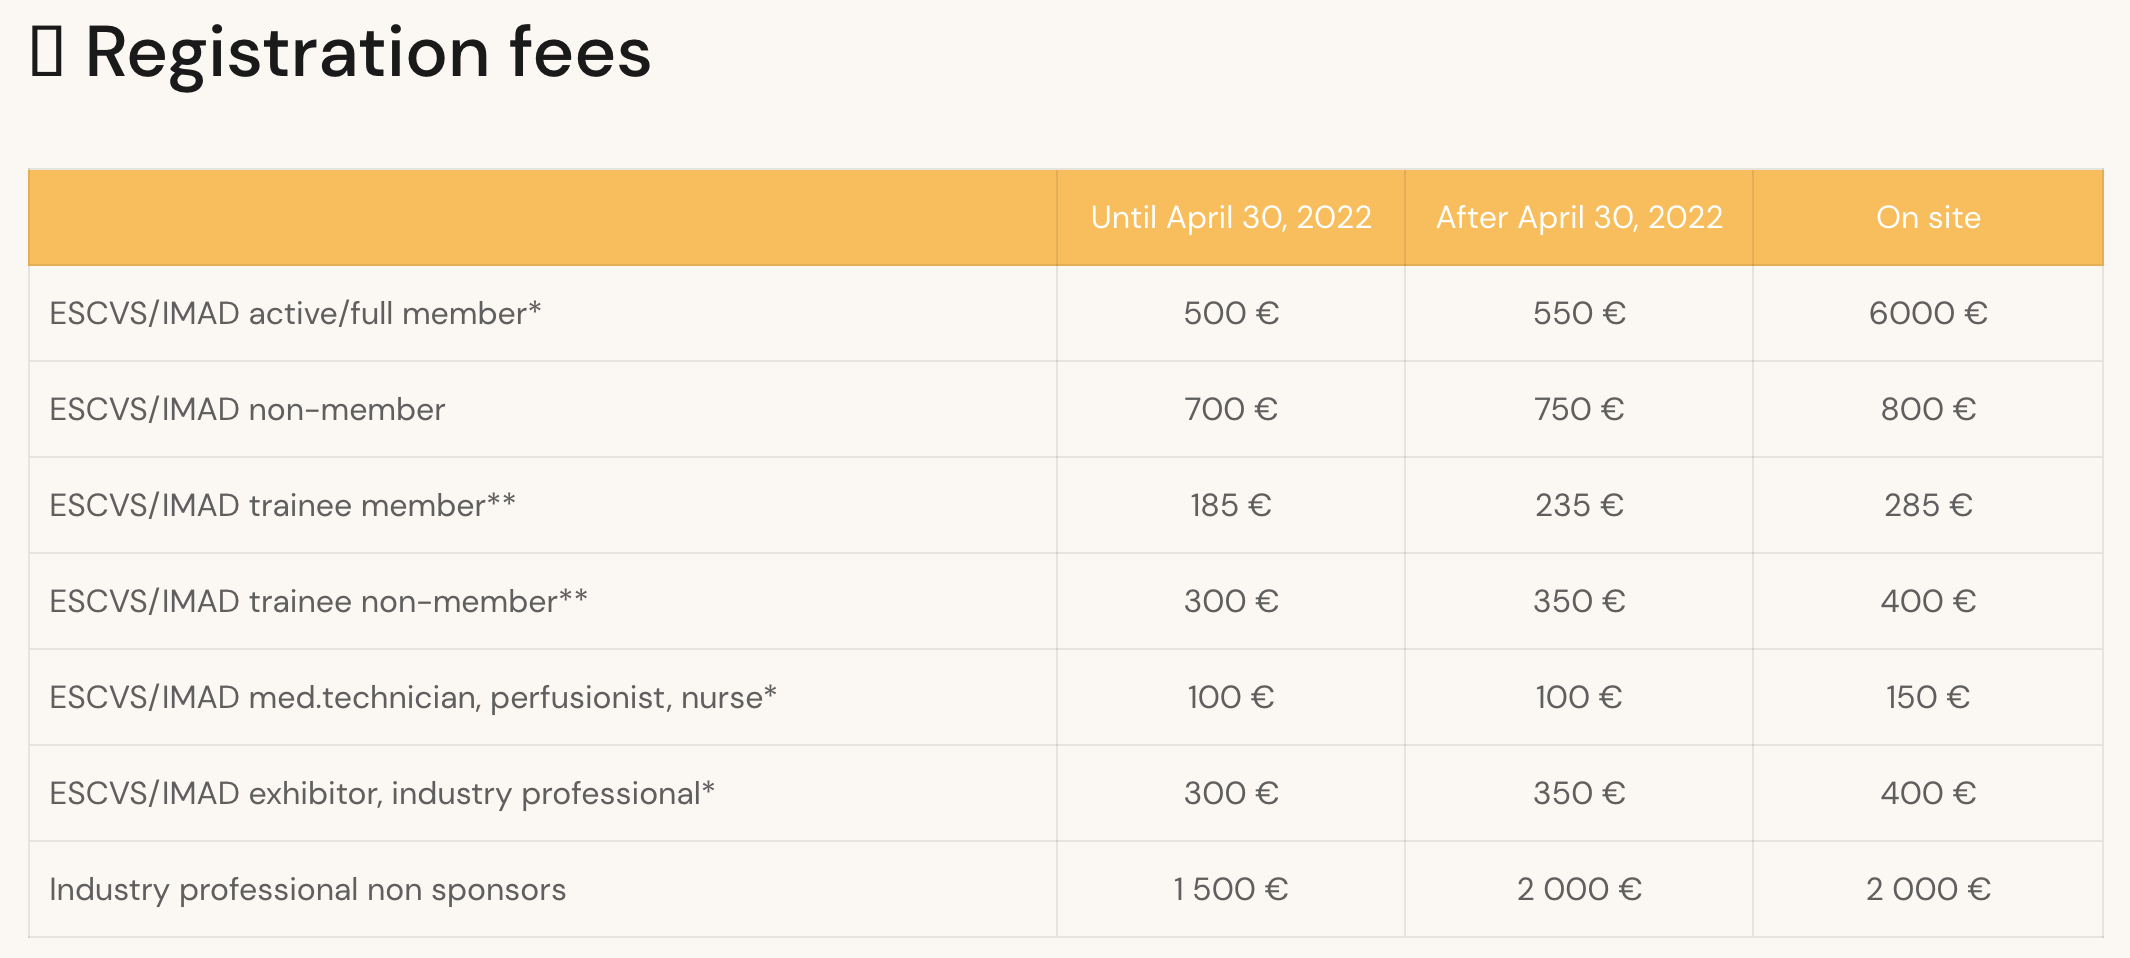Click the On site column header
Screen dimensions: 2130x958
[x=1927, y=217]
